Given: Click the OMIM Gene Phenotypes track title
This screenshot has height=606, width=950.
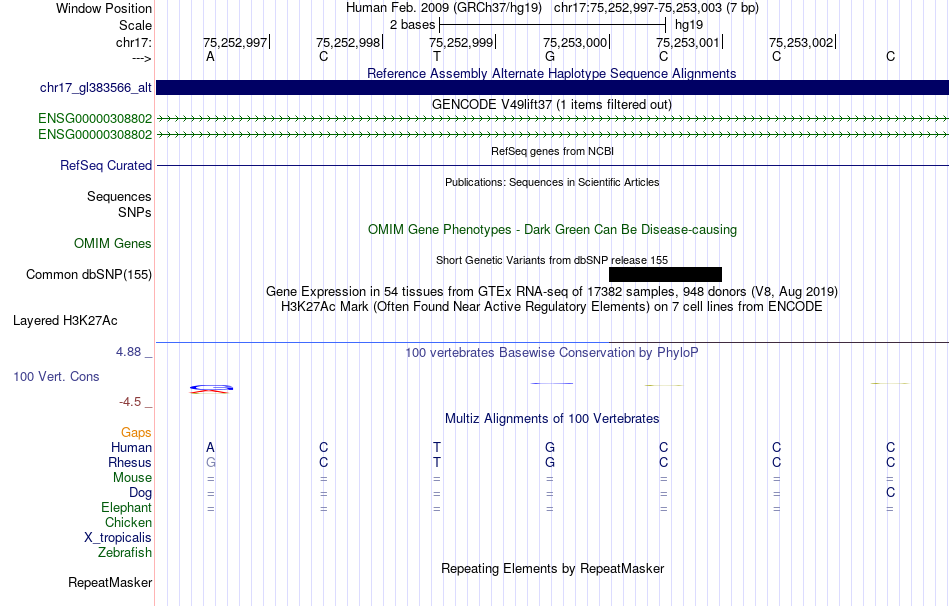Looking at the screenshot, I should pos(553,230).
